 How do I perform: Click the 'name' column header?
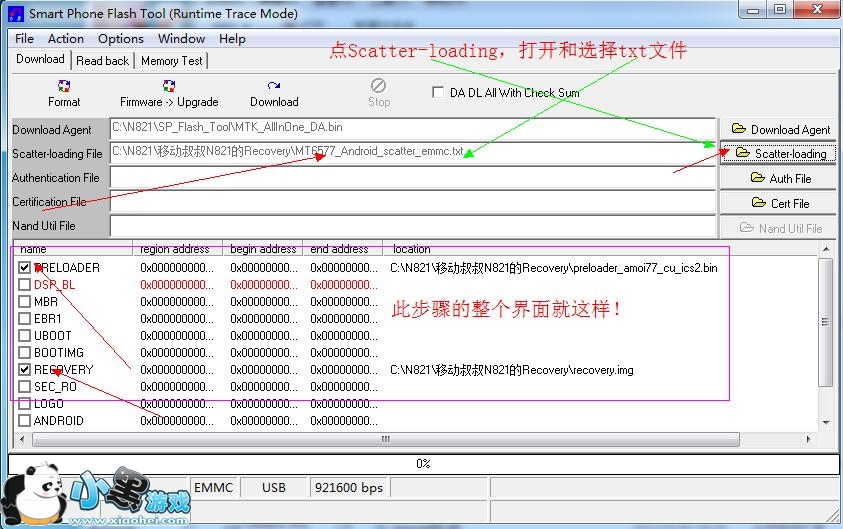click(x=73, y=249)
